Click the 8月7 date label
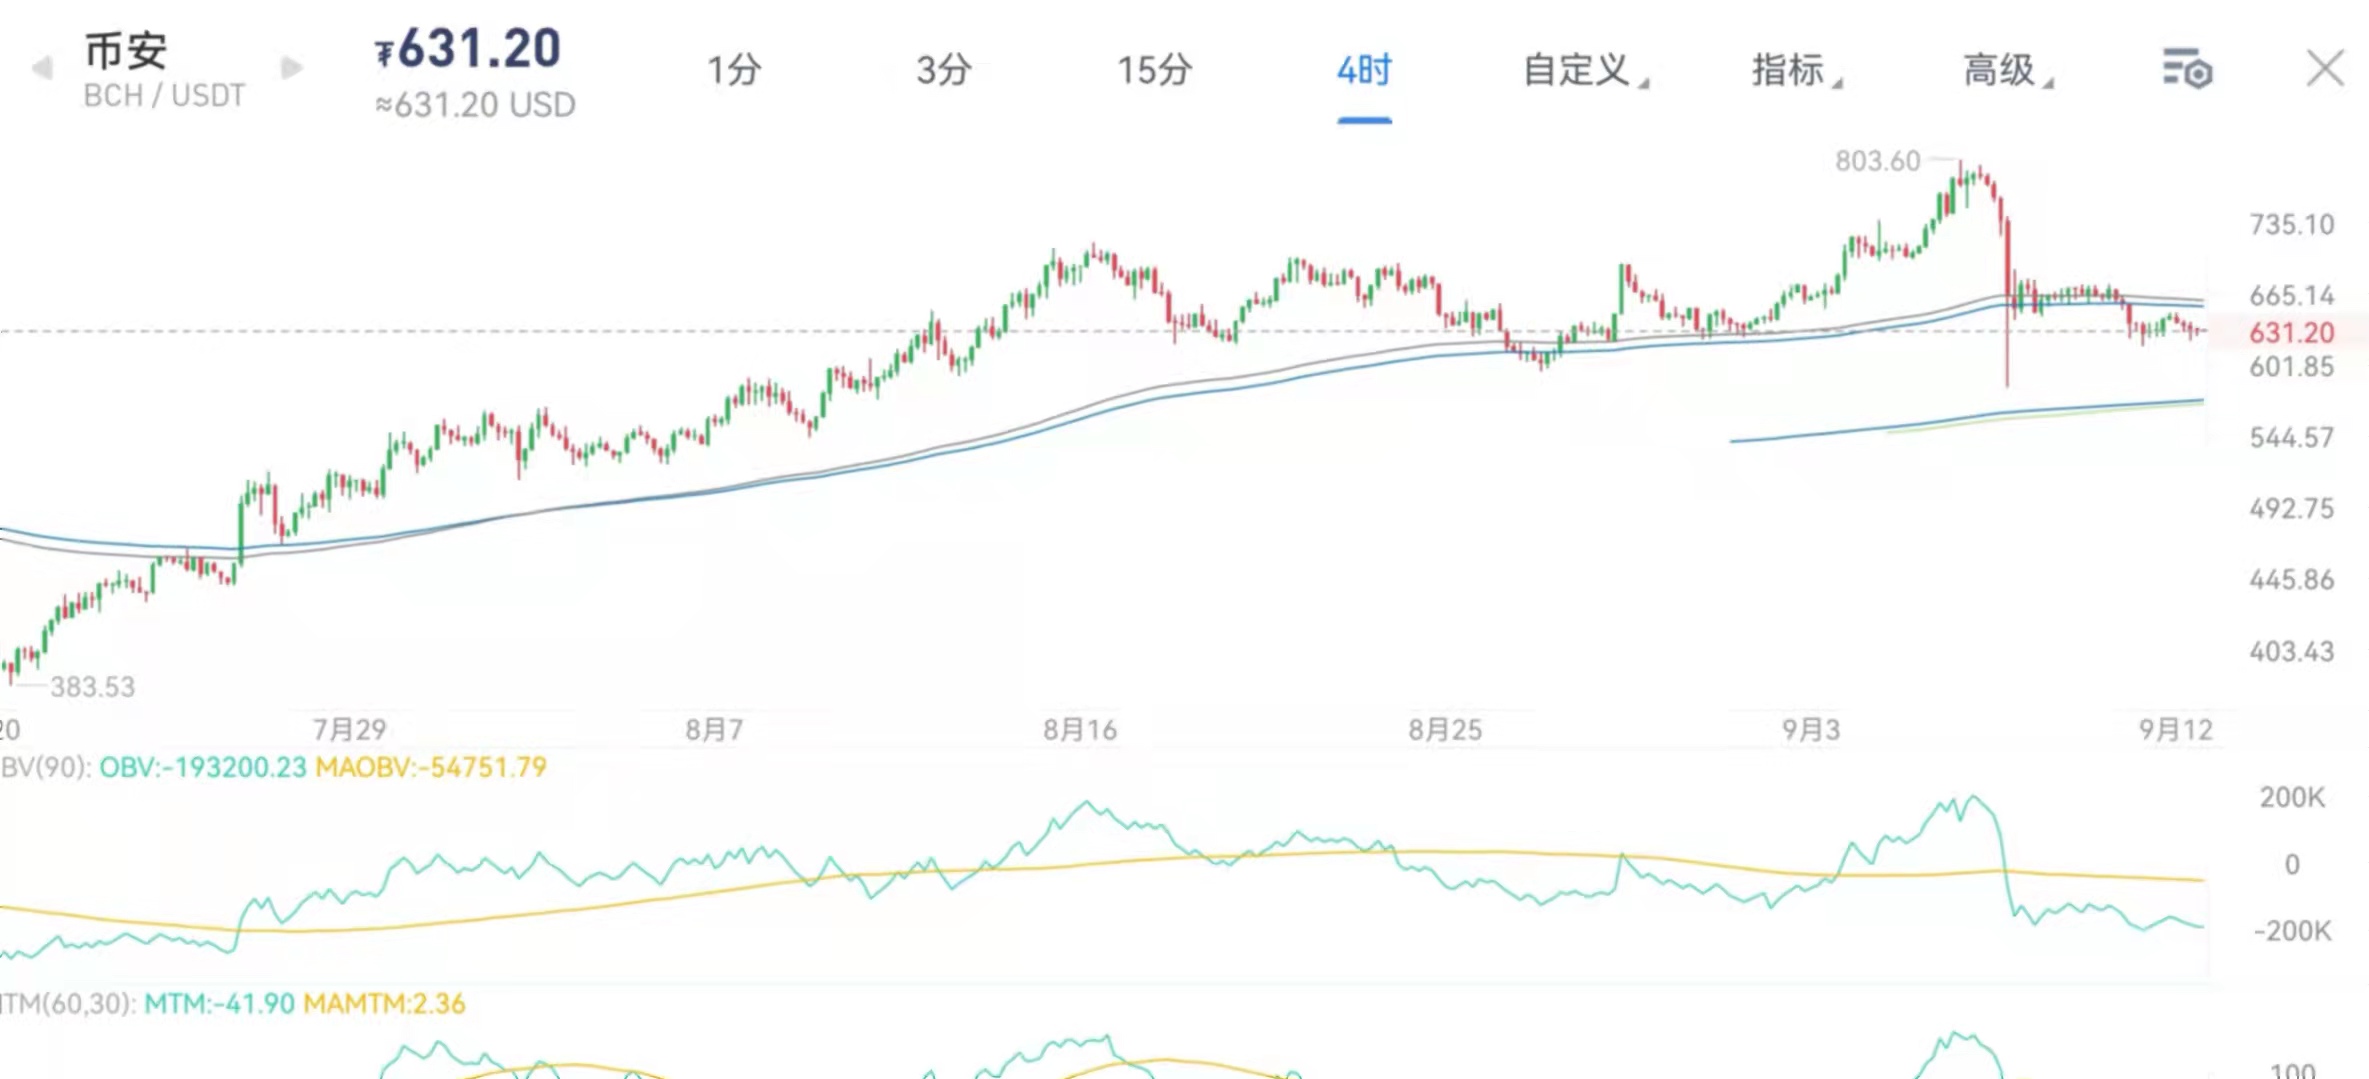 (714, 730)
